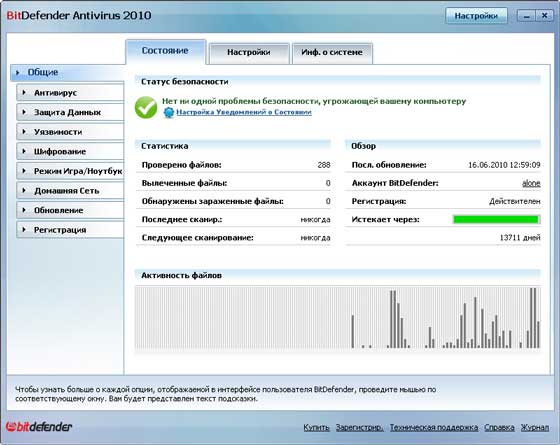
Task: Select Общие in the sidebar
Action: [x=68, y=72]
